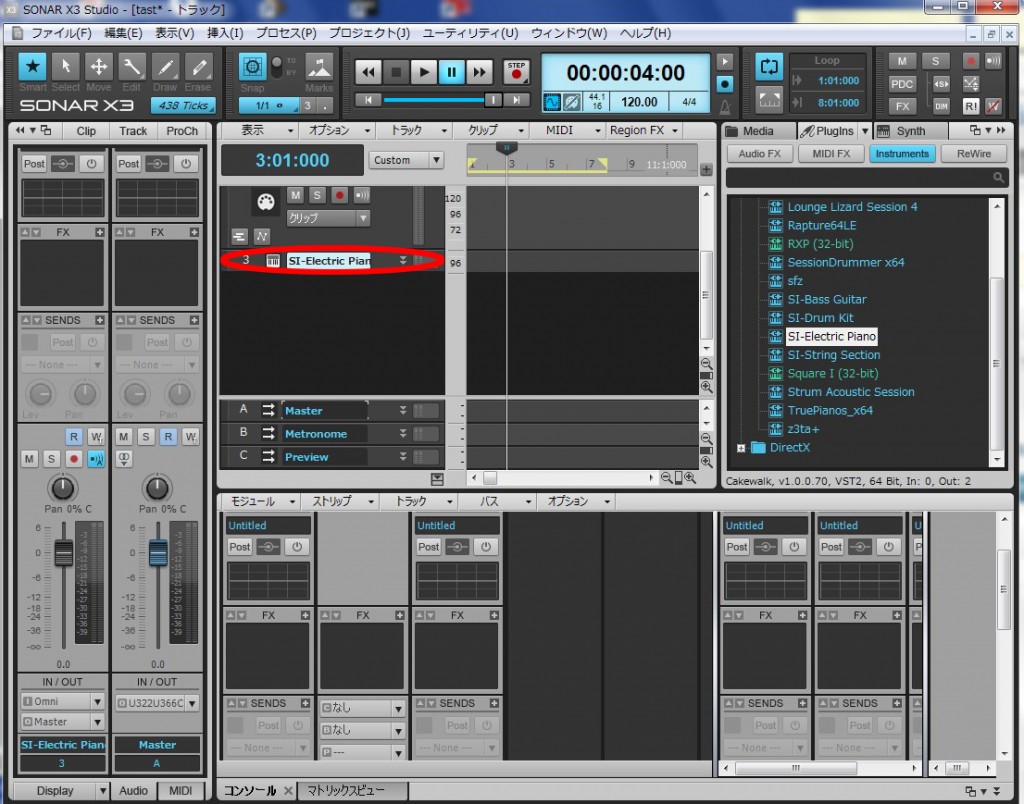Screen dimensions: 1024x804
Task: Activate the Move tool
Action: click(99, 67)
